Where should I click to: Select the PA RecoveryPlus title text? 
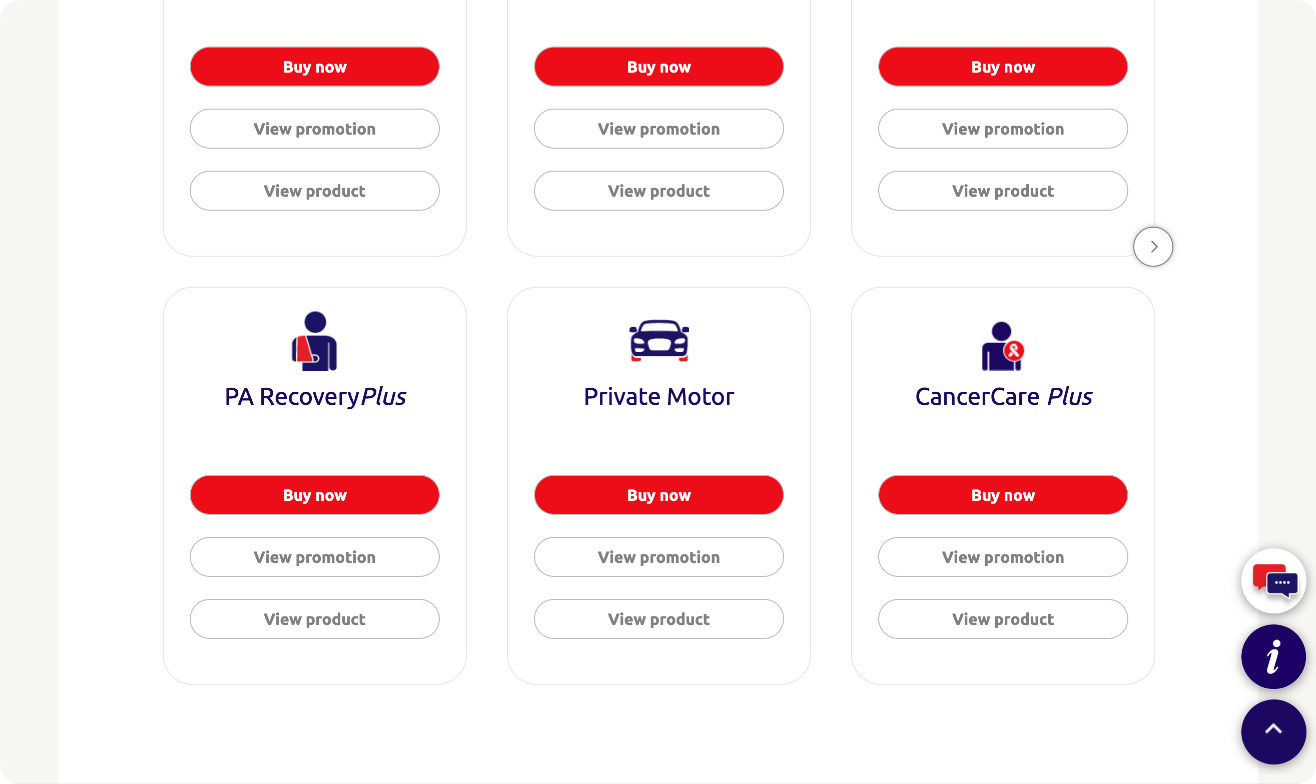pyautogui.click(x=315, y=397)
